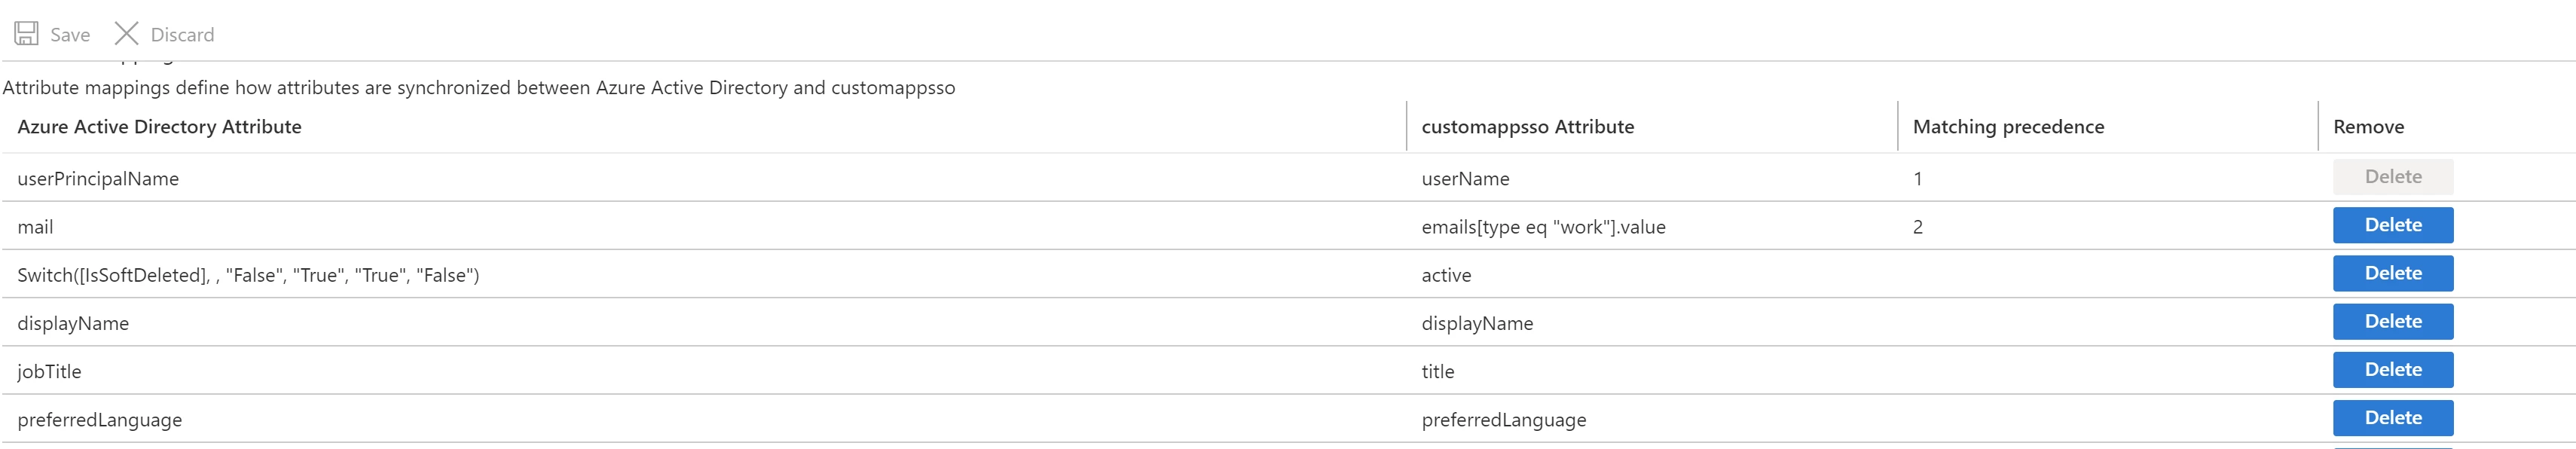The height and width of the screenshot is (449, 2576).
Task: Delete the jobTitle mapping row
Action: pyautogui.click(x=2392, y=369)
